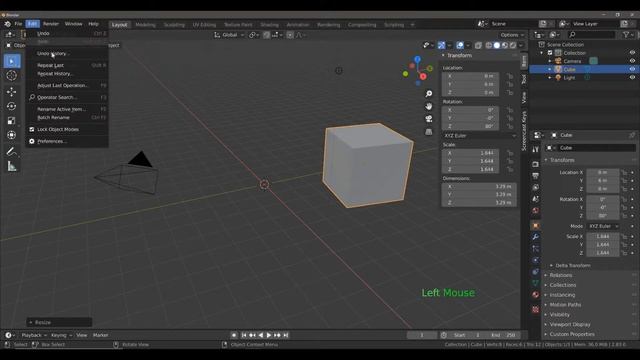Activate the Rotate tool
Viewport: 640px width, 360px height.
tap(12, 106)
